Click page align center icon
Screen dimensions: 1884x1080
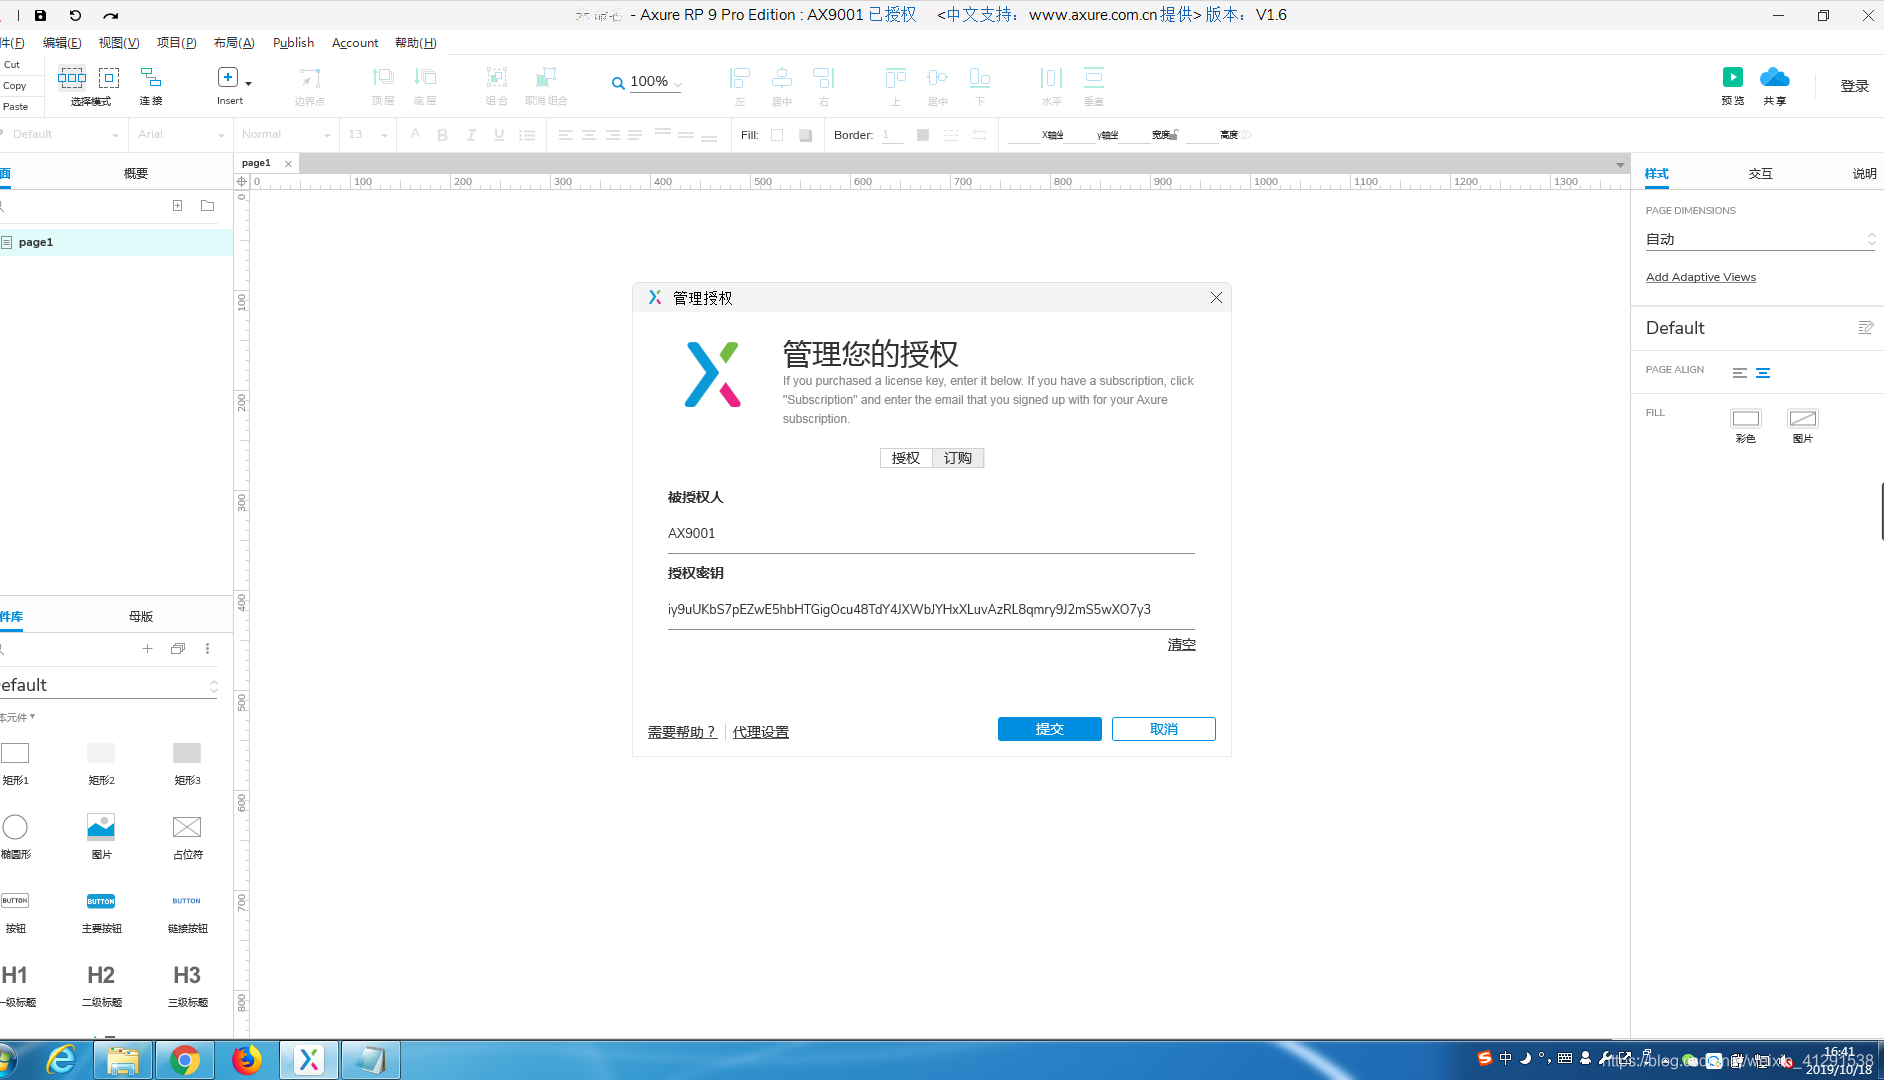point(1763,372)
